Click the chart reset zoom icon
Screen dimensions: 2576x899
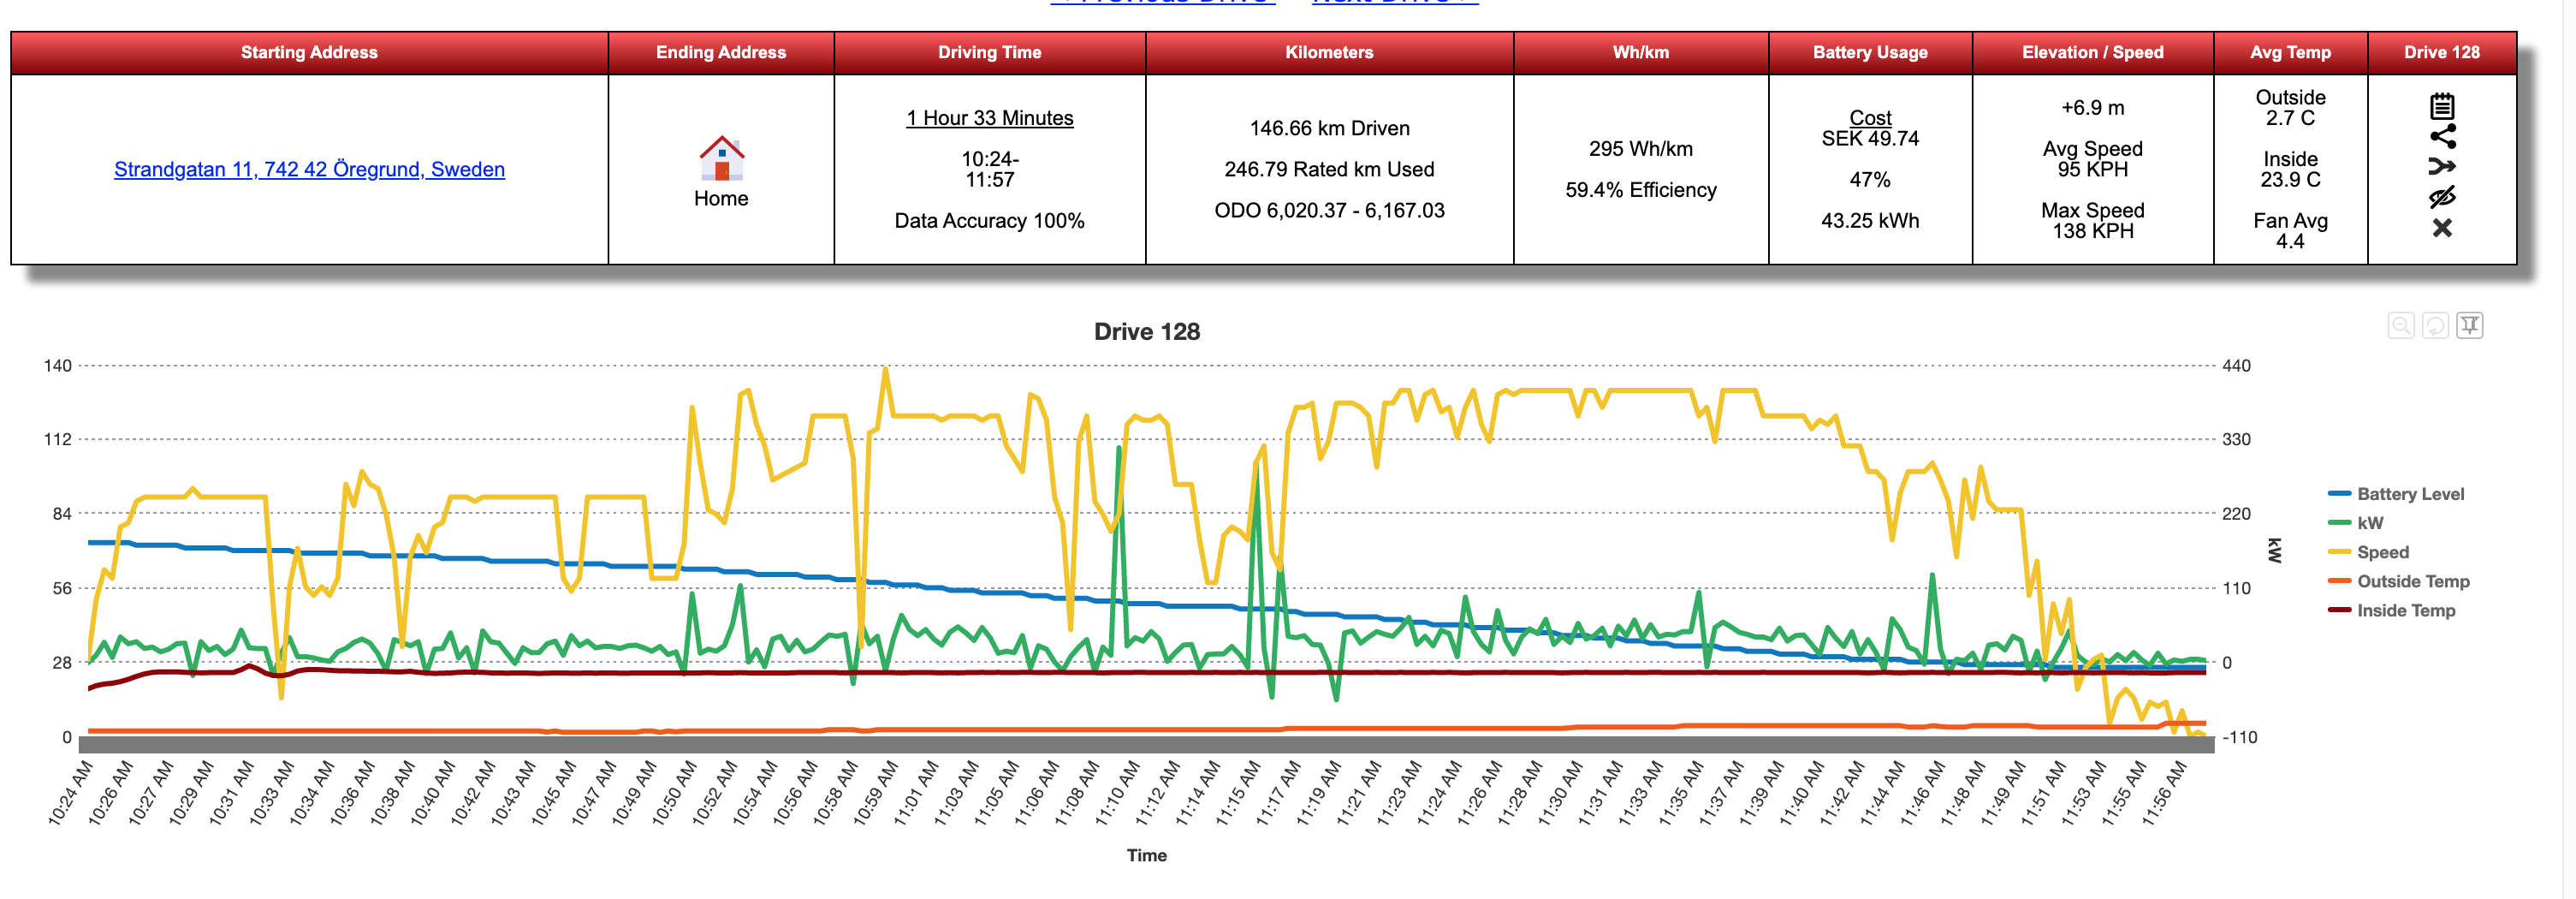point(2435,325)
